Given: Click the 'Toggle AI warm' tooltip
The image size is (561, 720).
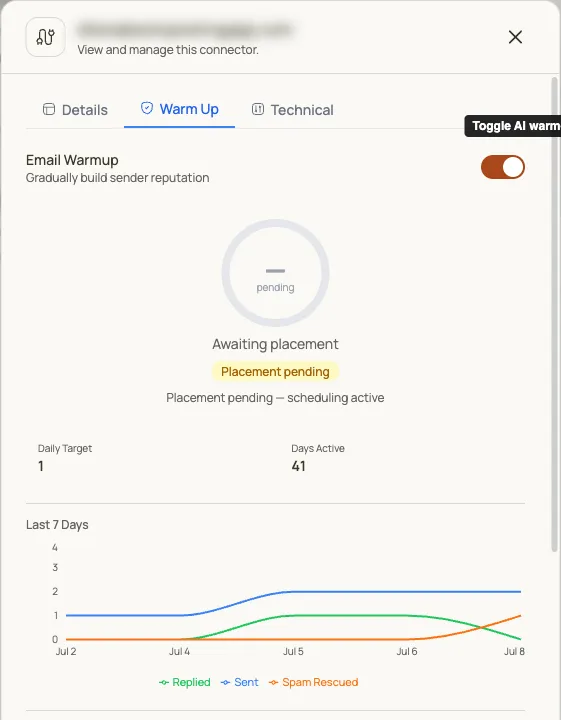Looking at the screenshot, I should pyautogui.click(x=513, y=126).
